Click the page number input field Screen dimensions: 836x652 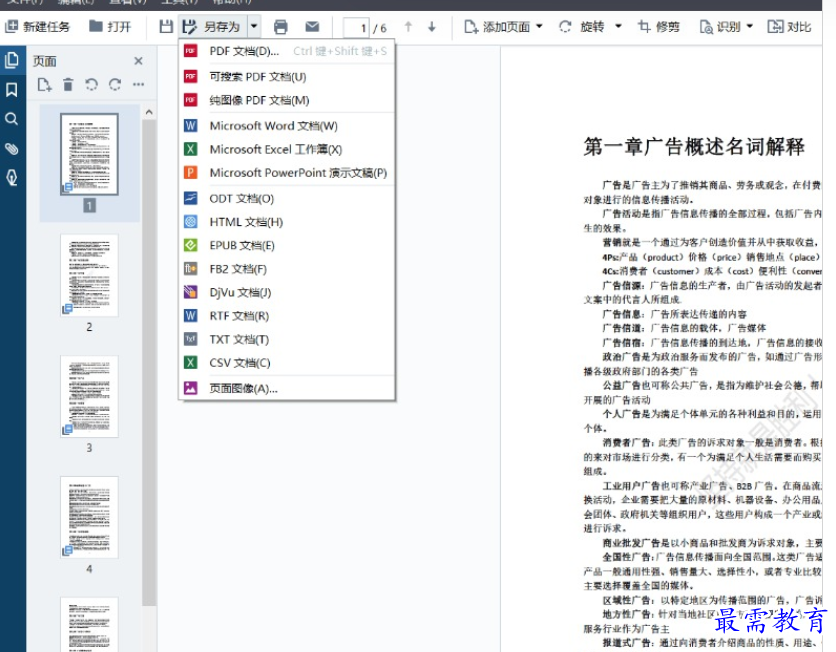[356, 27]
